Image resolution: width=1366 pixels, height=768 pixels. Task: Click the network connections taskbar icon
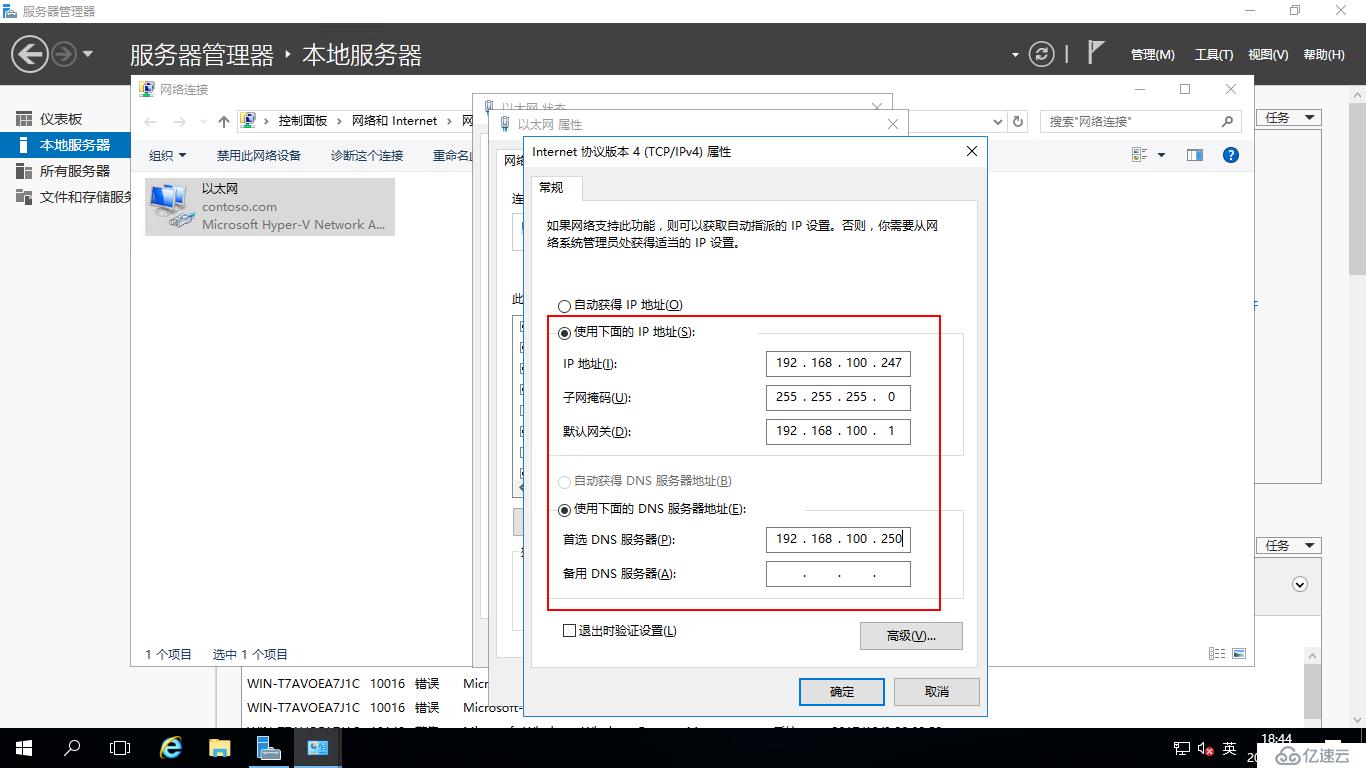(x=317, y=748)
